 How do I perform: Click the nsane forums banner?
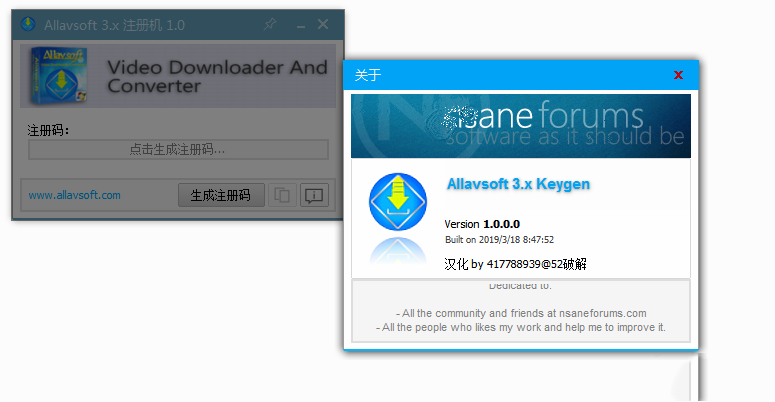pyautogui.click(x=521, y=126)
